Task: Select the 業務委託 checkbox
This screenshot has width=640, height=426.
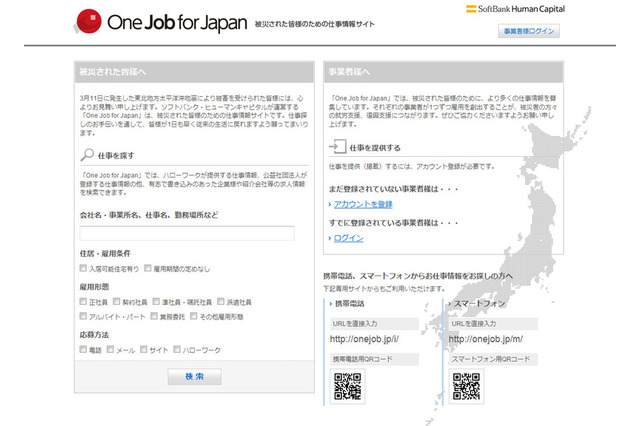Action: click(154, 316)
